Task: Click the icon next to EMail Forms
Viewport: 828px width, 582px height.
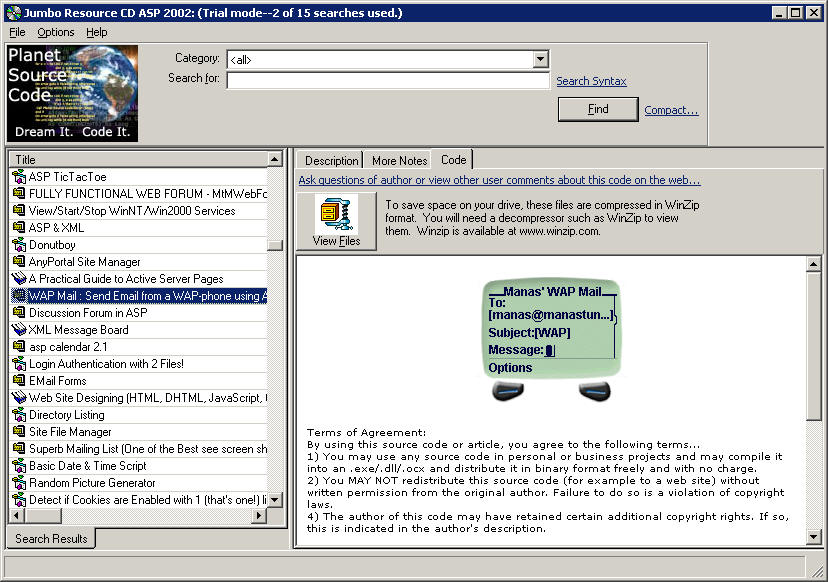Action: (x=19, y=380)
